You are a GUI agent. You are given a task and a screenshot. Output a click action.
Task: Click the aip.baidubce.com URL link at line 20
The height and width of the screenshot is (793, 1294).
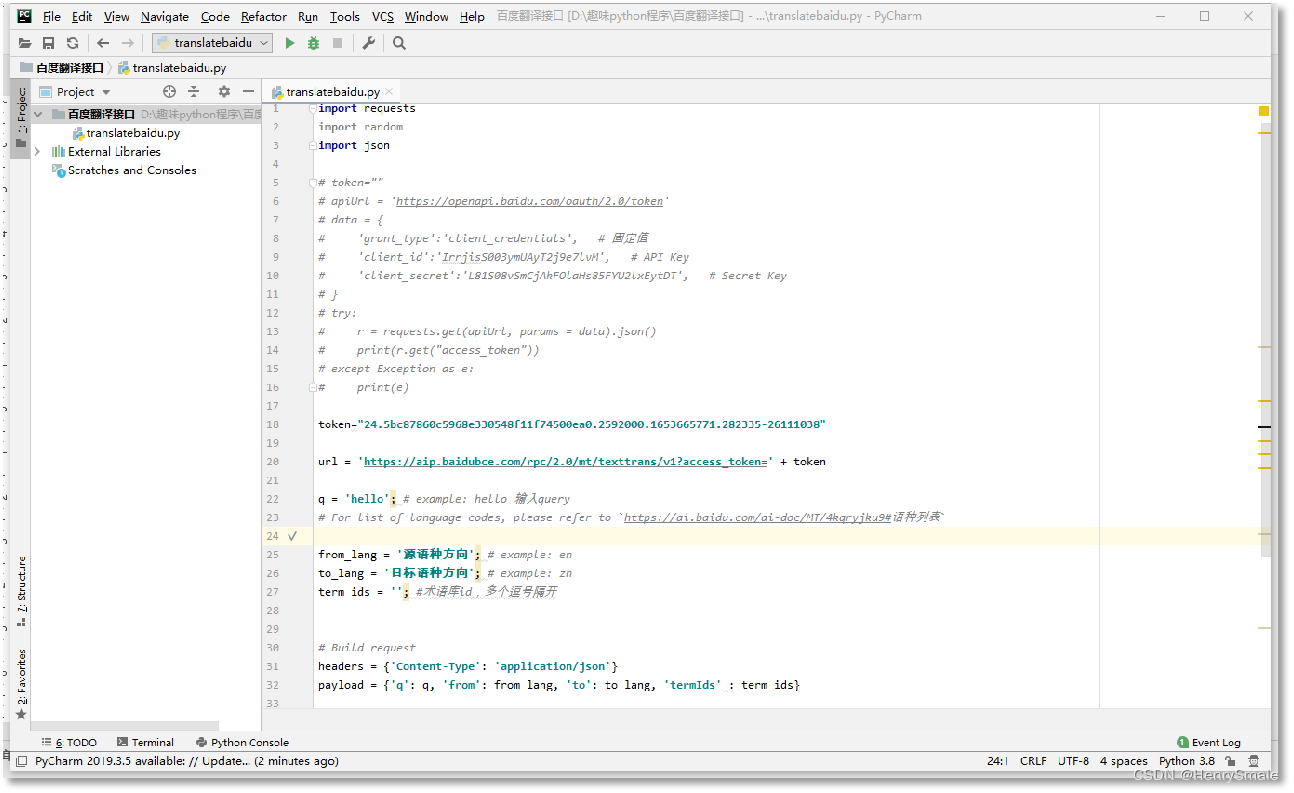pyautogui.click(x=568, y=462)
